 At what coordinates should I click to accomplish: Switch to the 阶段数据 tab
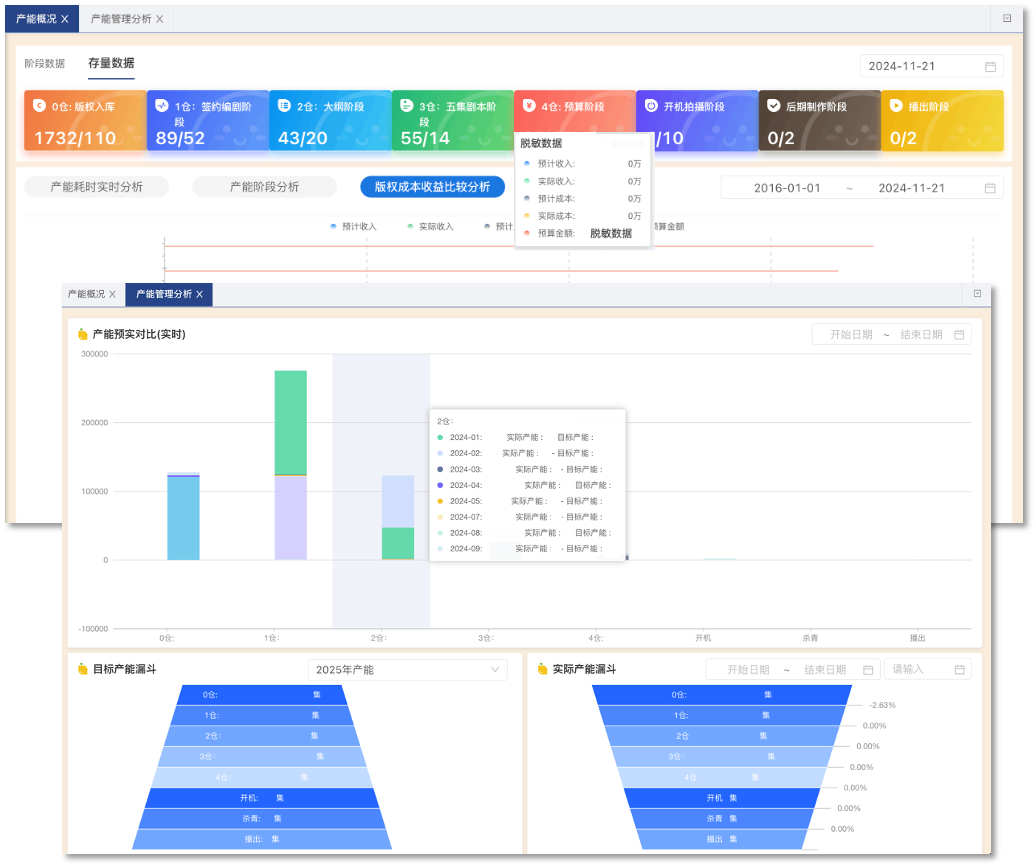tap(45, 63)
